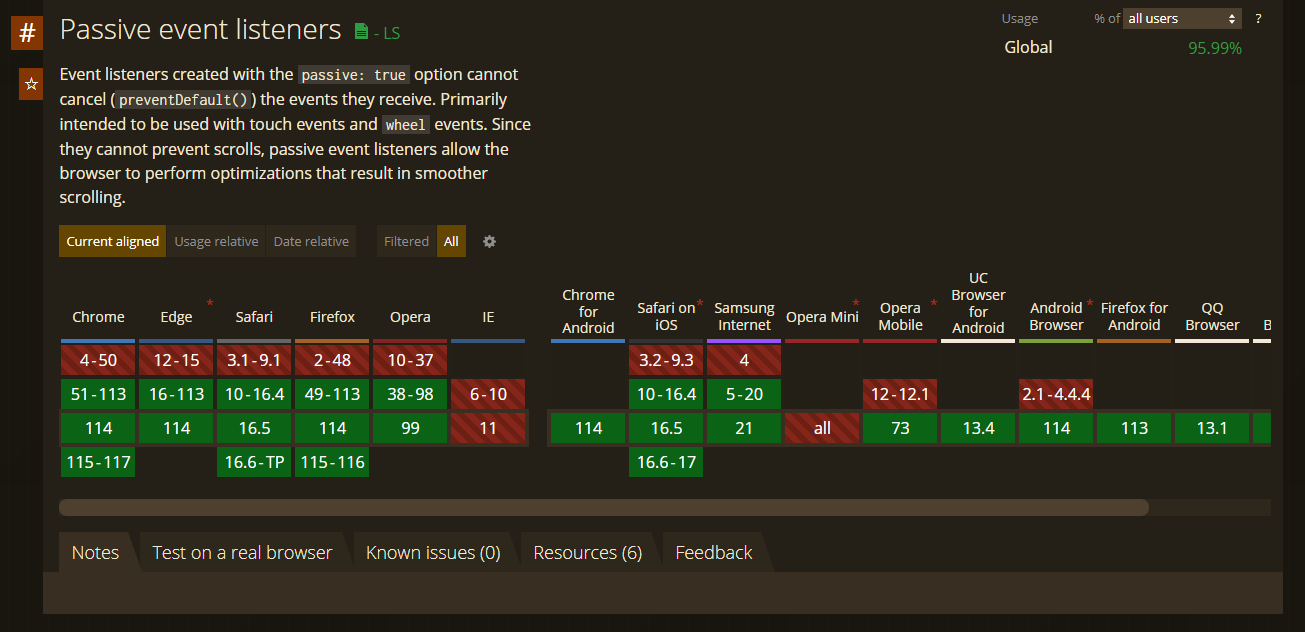Select the Filtered browsers option
Image resolution: width=1305 pixels, height=632 pixels.
(x=406, y=241)
